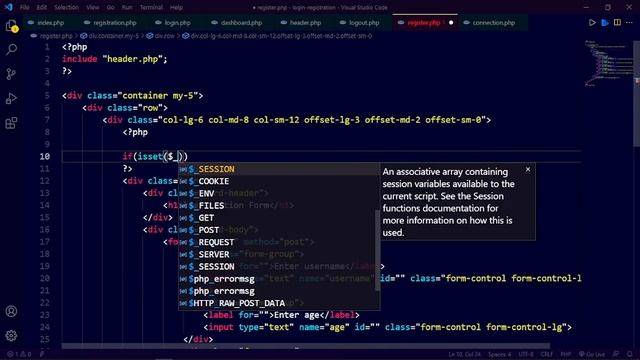The height and width of the screenshot is (360, 640).
Task: Open the Explorer view in activity bar
Action: point(11,26)
